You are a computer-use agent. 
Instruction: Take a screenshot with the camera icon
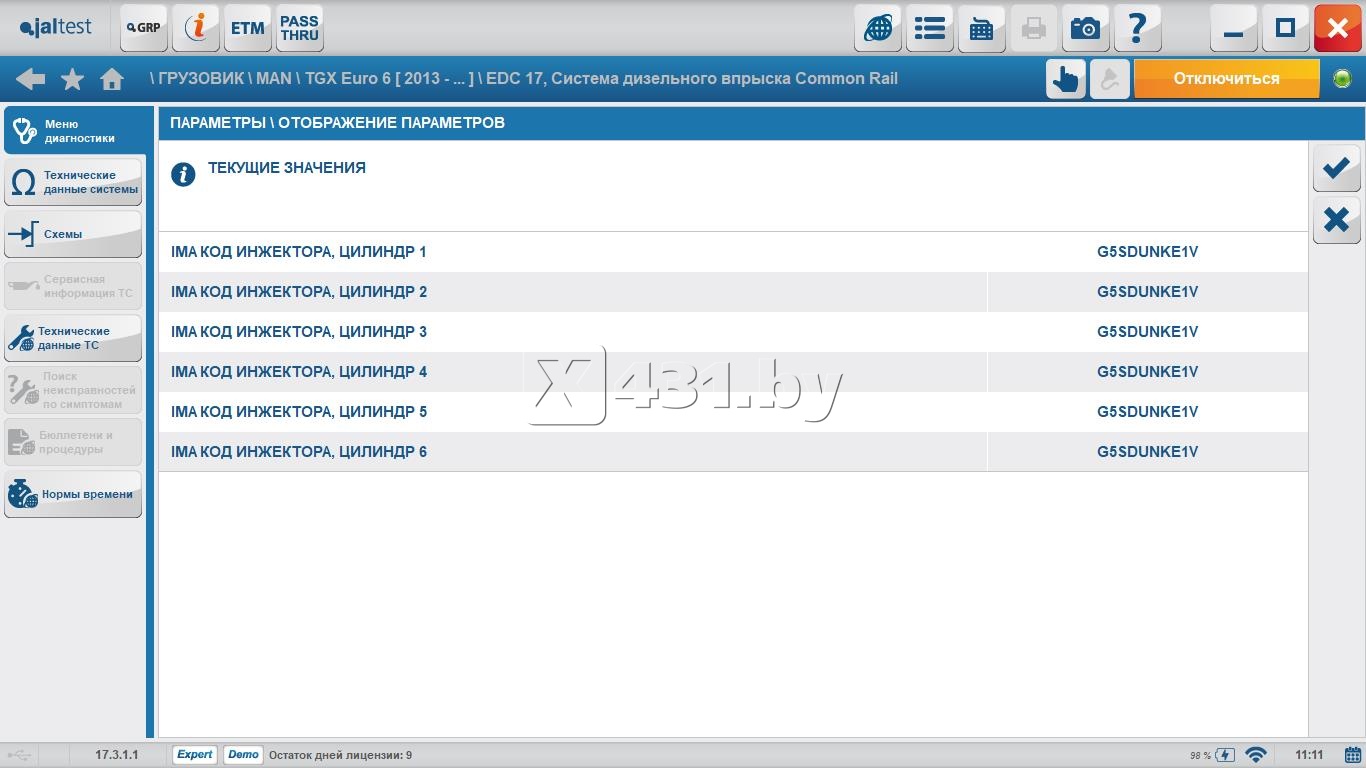1085,28
